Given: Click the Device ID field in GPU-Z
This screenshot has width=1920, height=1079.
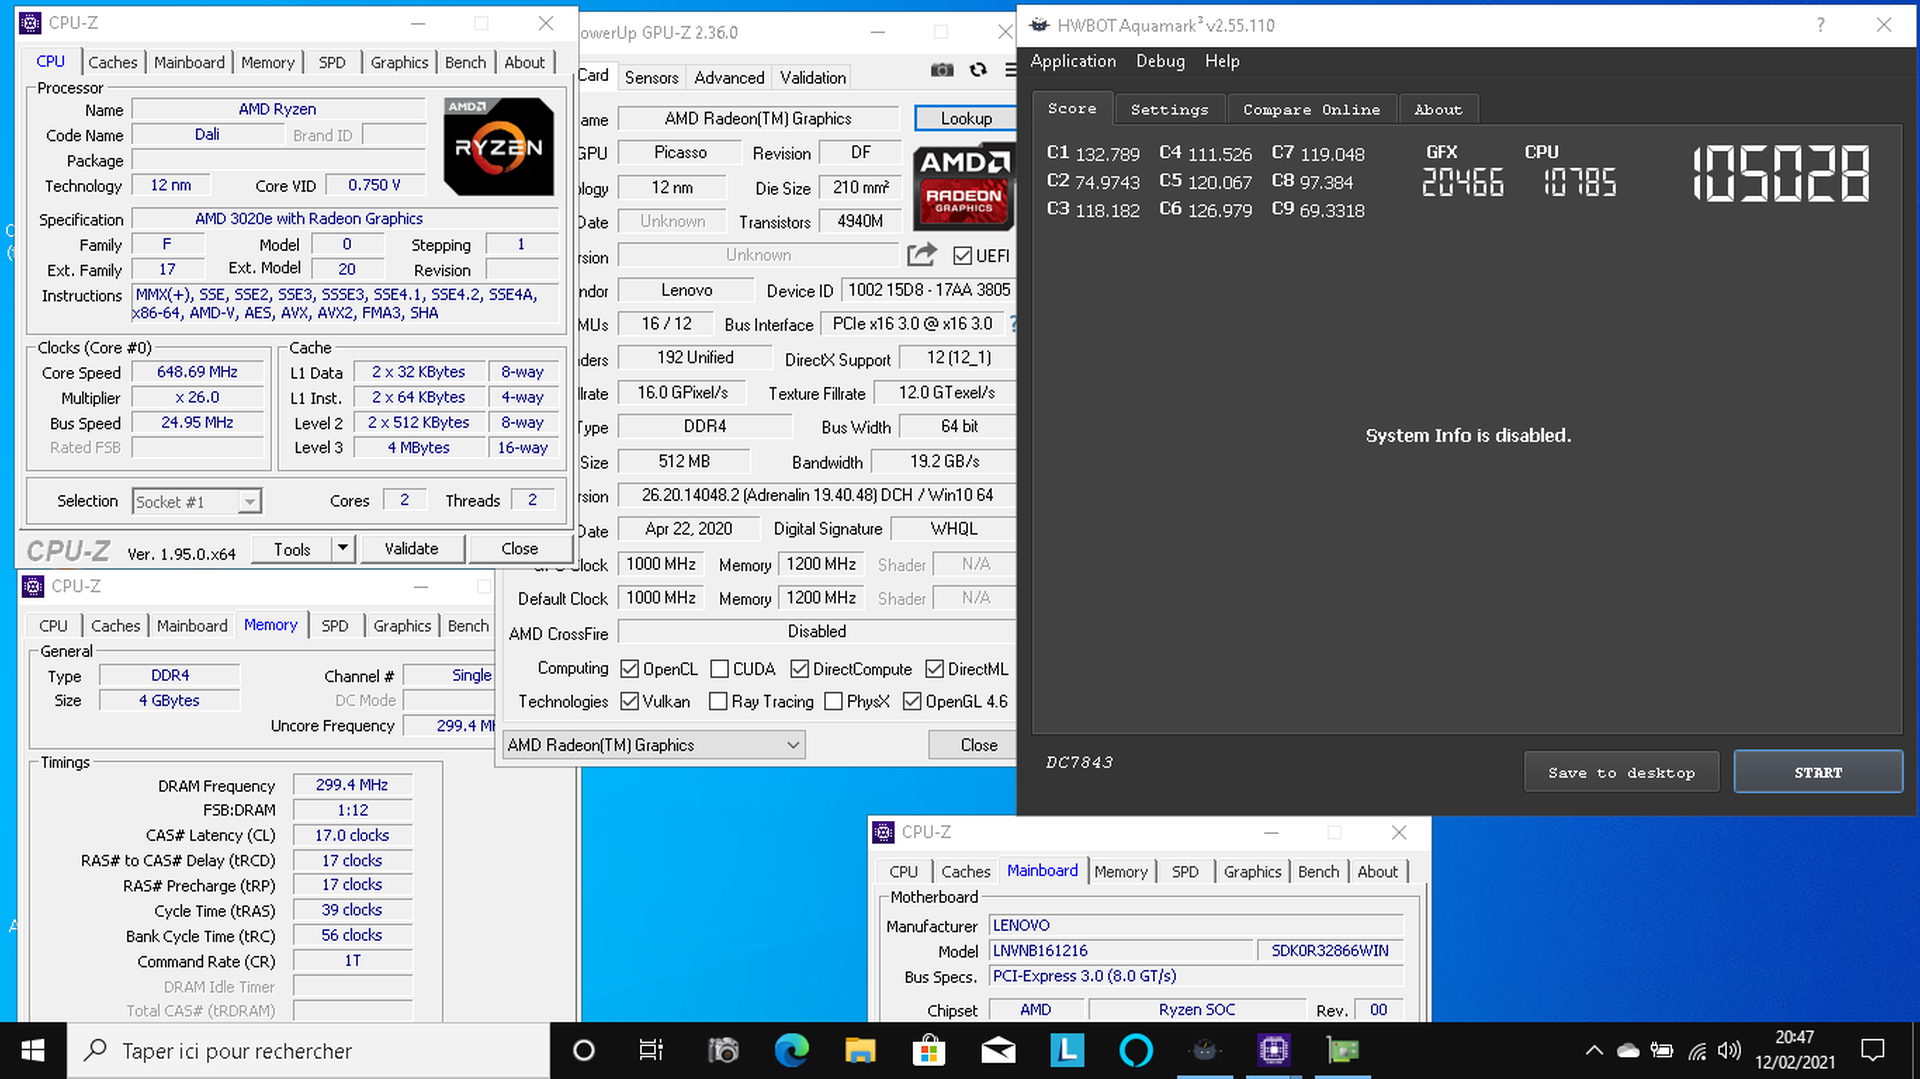Looking at the screenshot, I should 929,290.
